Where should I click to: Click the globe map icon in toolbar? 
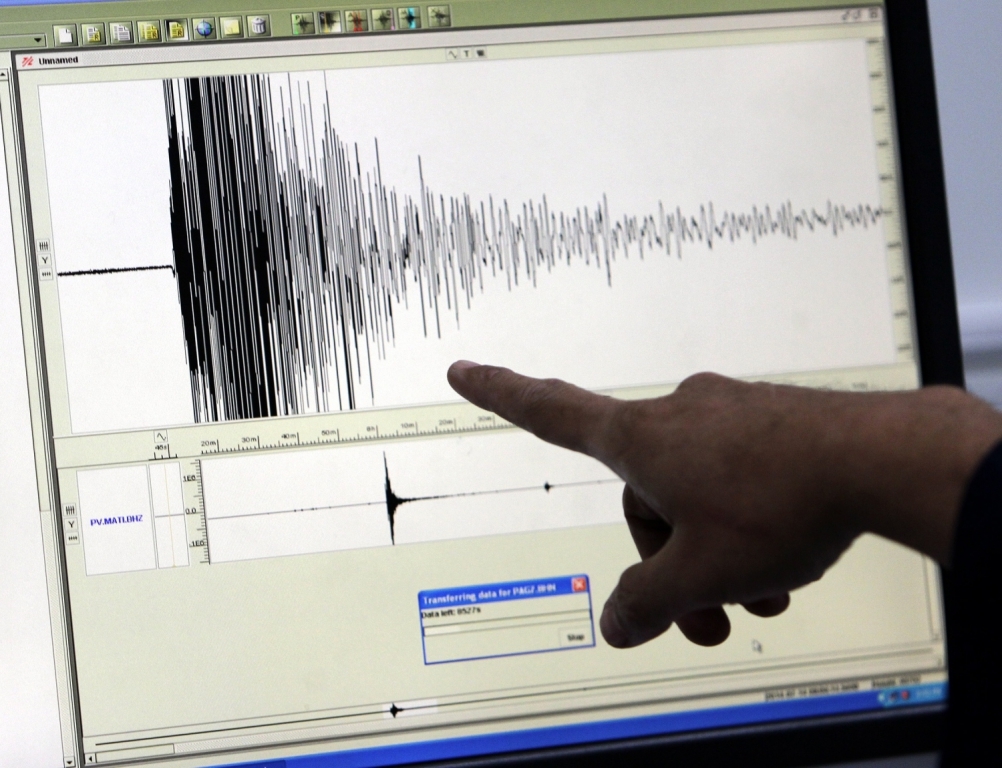pyautogui.click(x=204, y=29)
